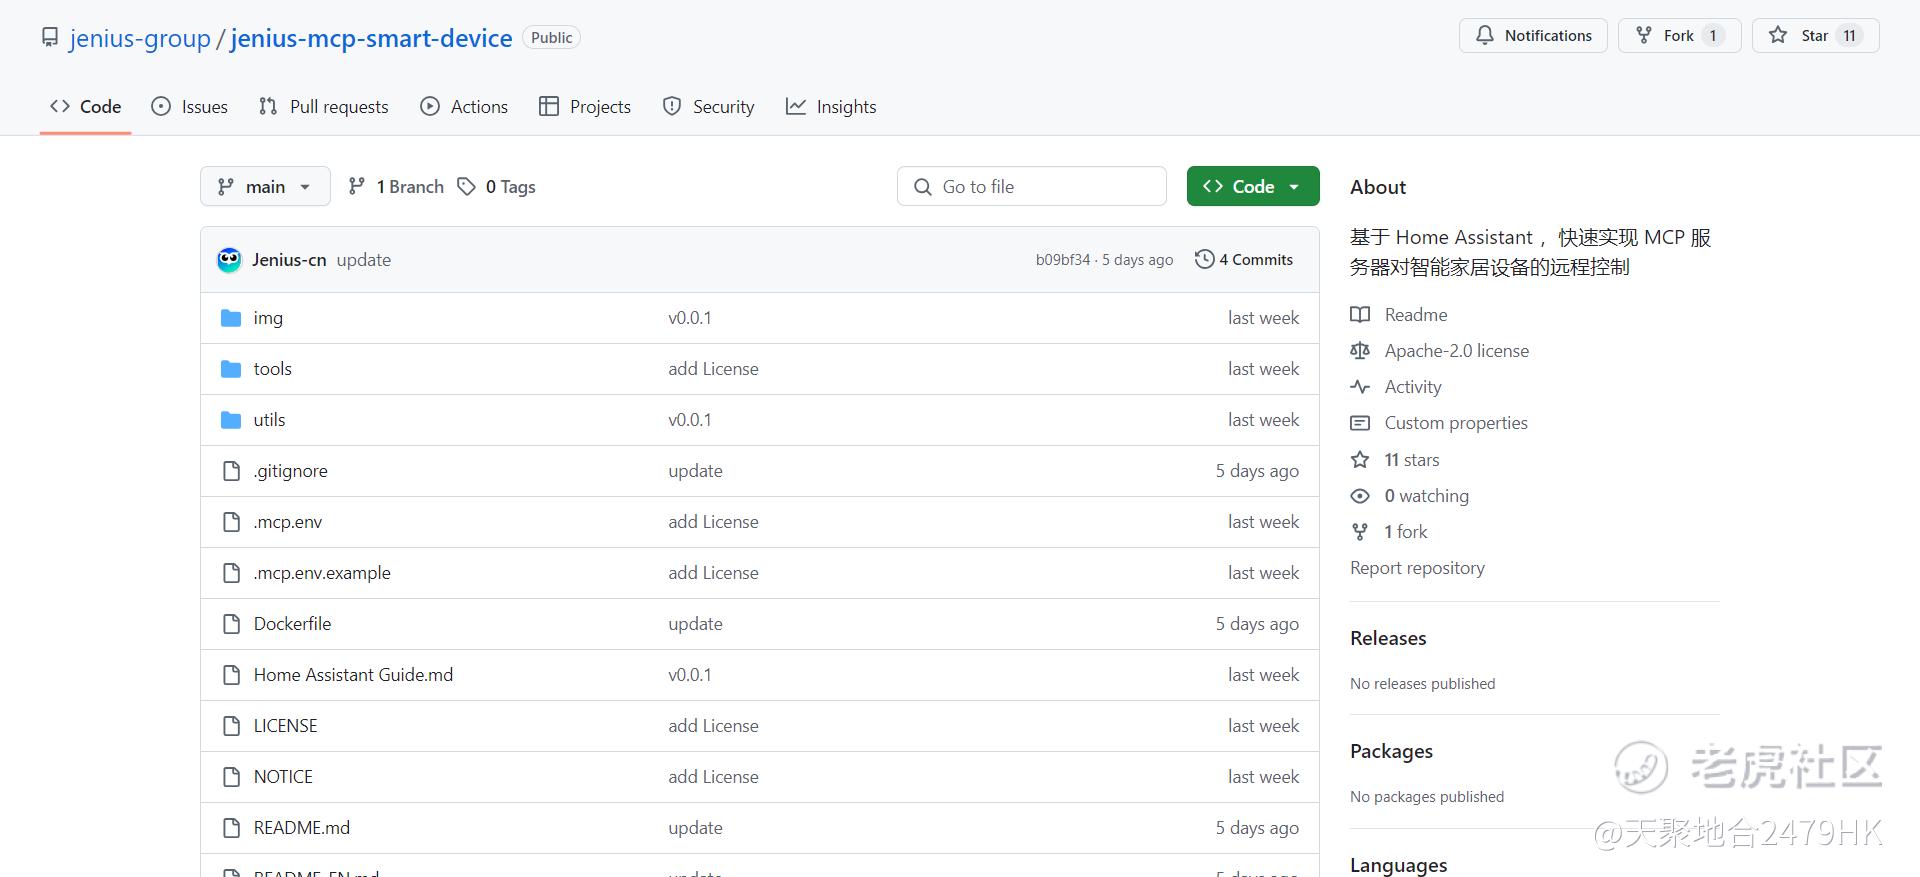Go to the Actions tab

[464, 107]
